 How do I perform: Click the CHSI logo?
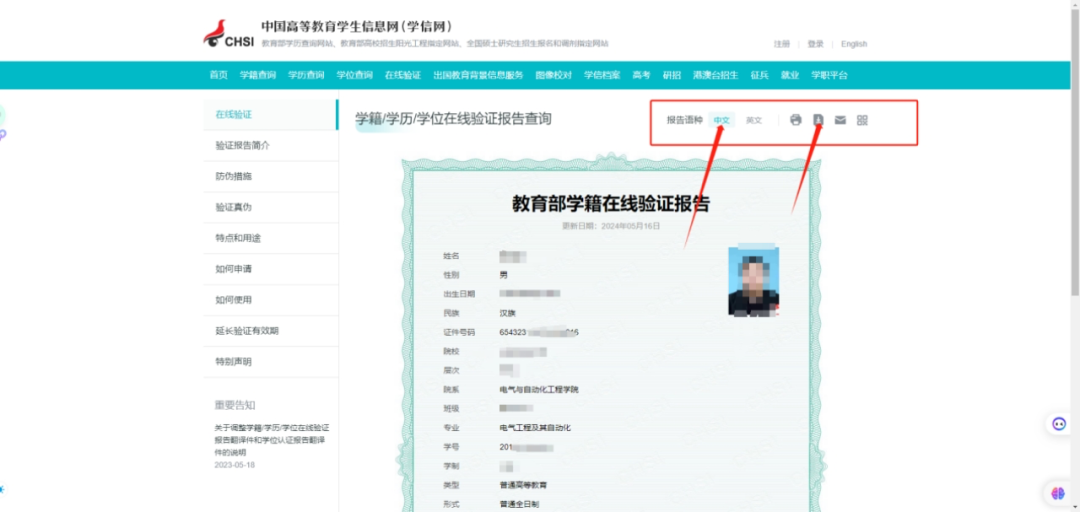tap(229, 34)
